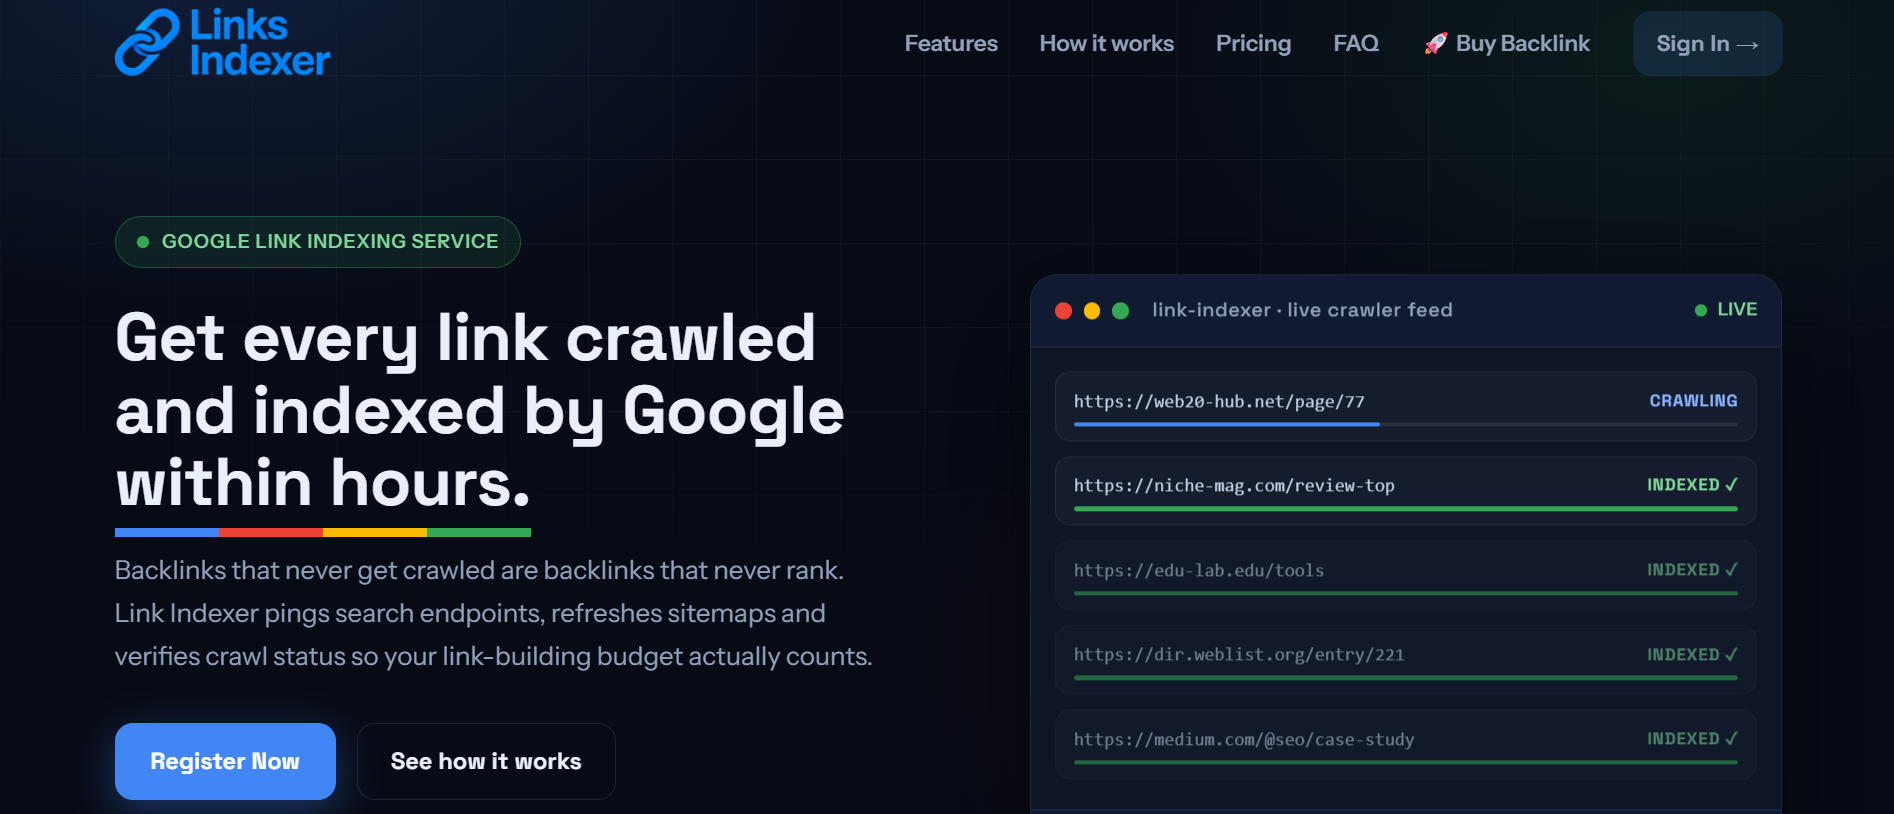Click the checkmark on medium.com INDEXED row
Viewport: 1894px width, 814px height.
click(1731, 738)
